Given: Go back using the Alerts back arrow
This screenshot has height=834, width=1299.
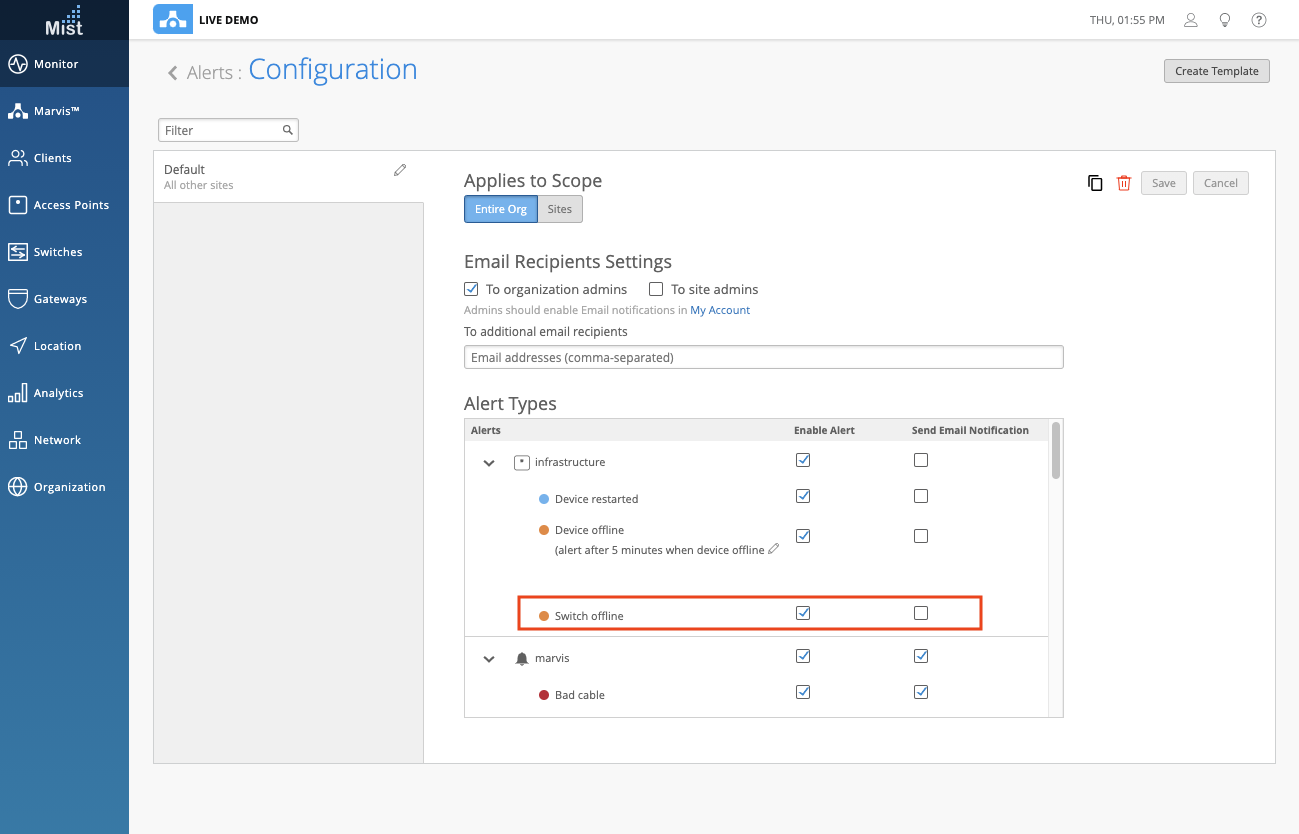Looking at the screenshot, I should click(x=173, y=72).
